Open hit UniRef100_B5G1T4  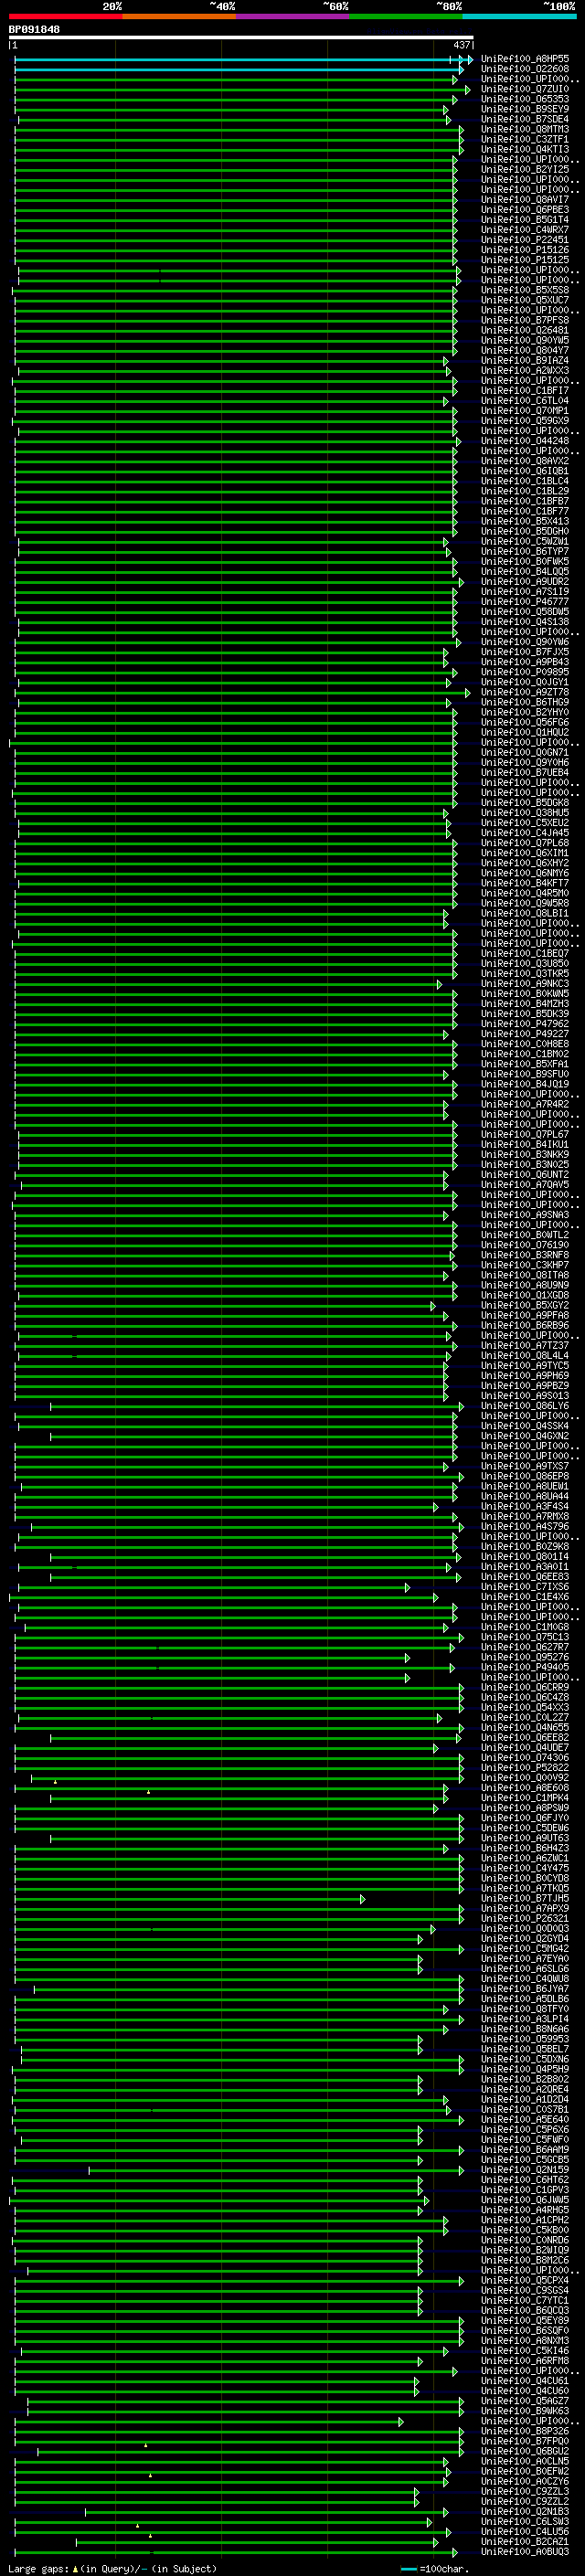525,219
